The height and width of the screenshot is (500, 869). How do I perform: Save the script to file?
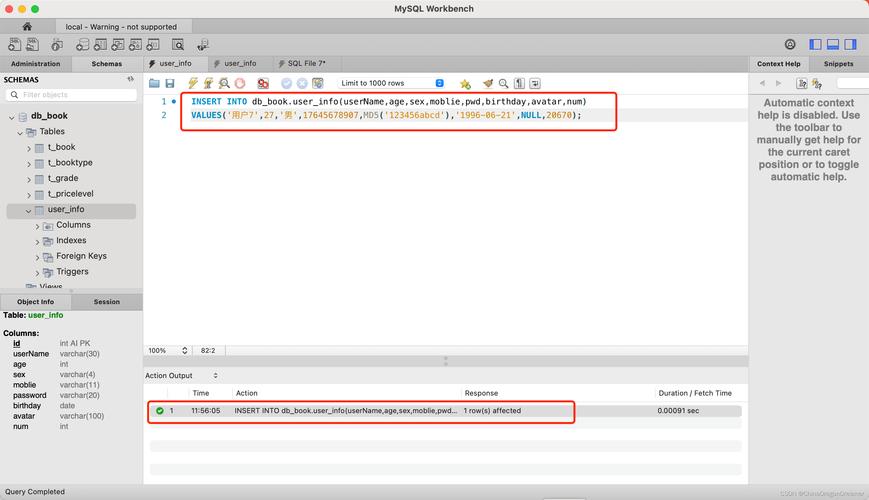pyautogui.click(x=170, y=83)
